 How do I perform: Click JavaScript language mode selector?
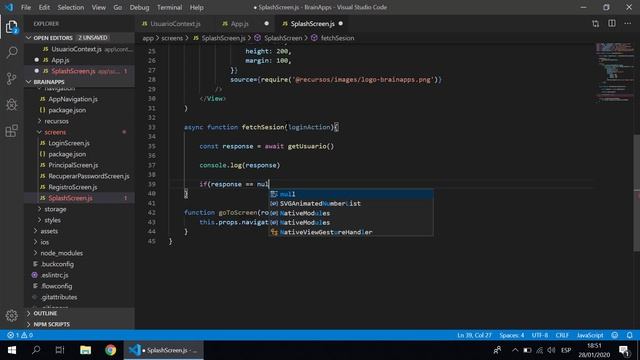590,335
